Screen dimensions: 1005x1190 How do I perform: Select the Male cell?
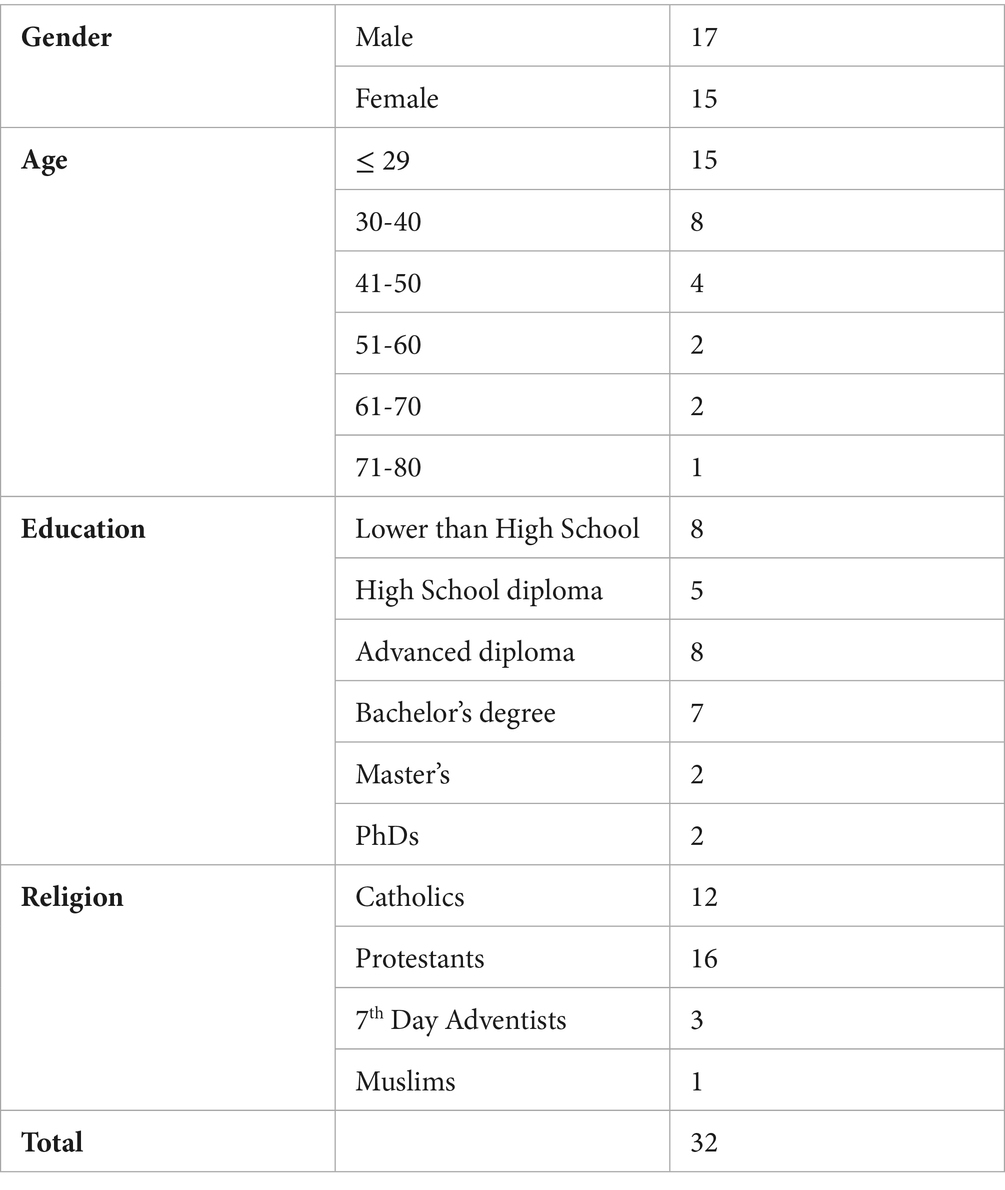coord(384,38)
